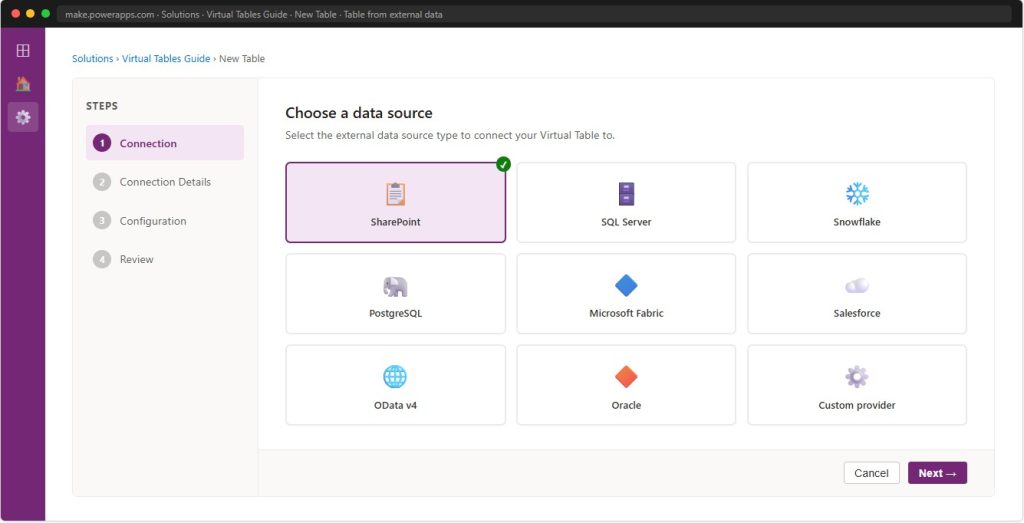This screenshot has height=523, width=1024.
Task: Click the green checkmark on SharePoint card
Action: [x=503, y=164]
